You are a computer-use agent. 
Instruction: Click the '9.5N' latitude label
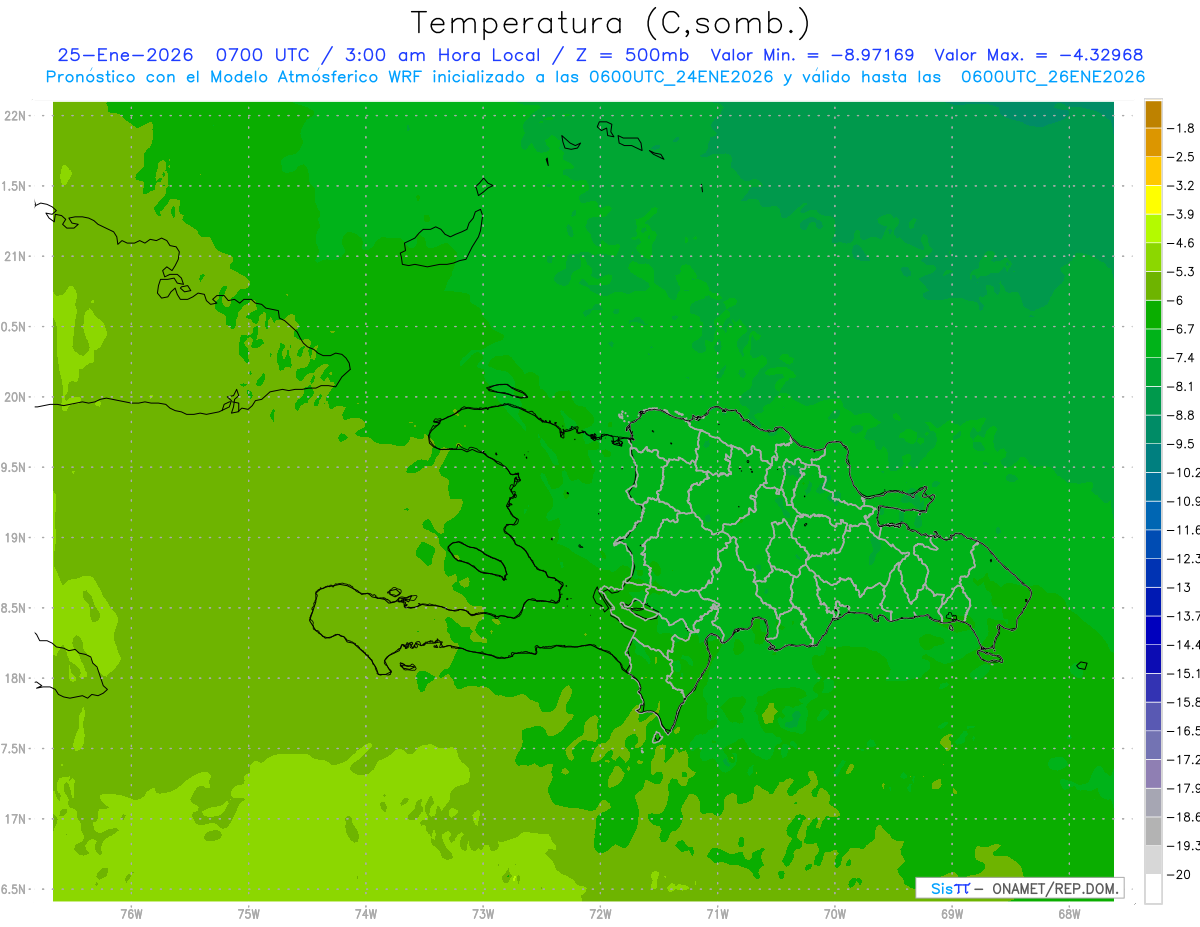[x=14, y=467]
